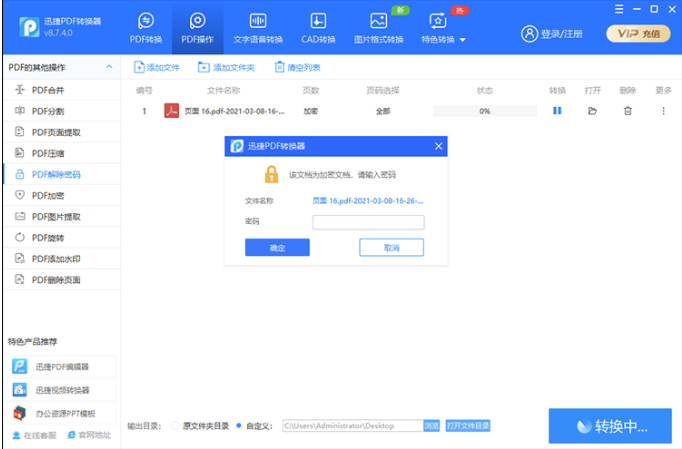Select 自定义 radio button
This screenshot has width=682, height=449.
238,426
